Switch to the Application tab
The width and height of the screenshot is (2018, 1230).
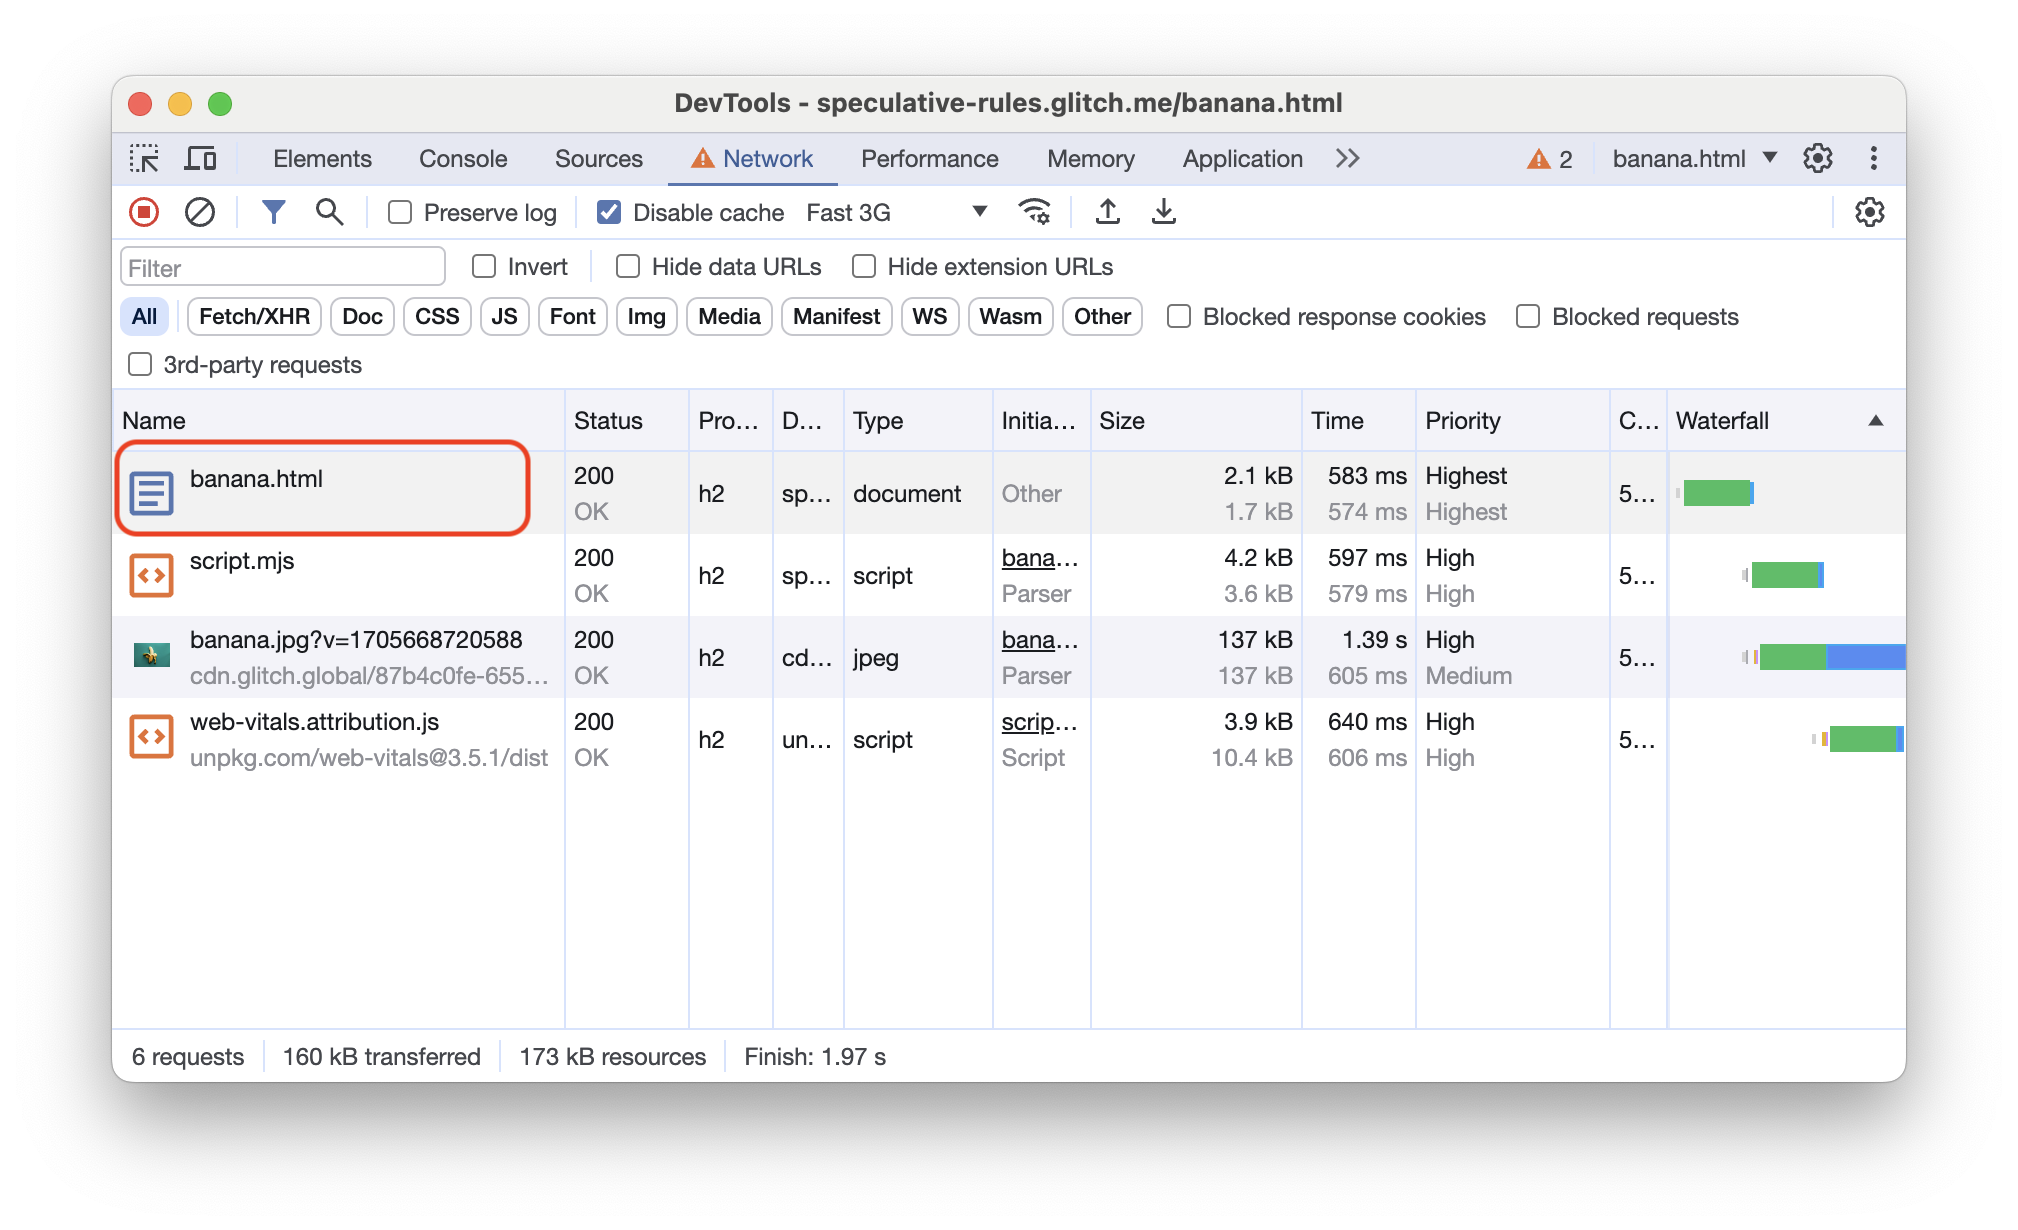(1244, 159)
